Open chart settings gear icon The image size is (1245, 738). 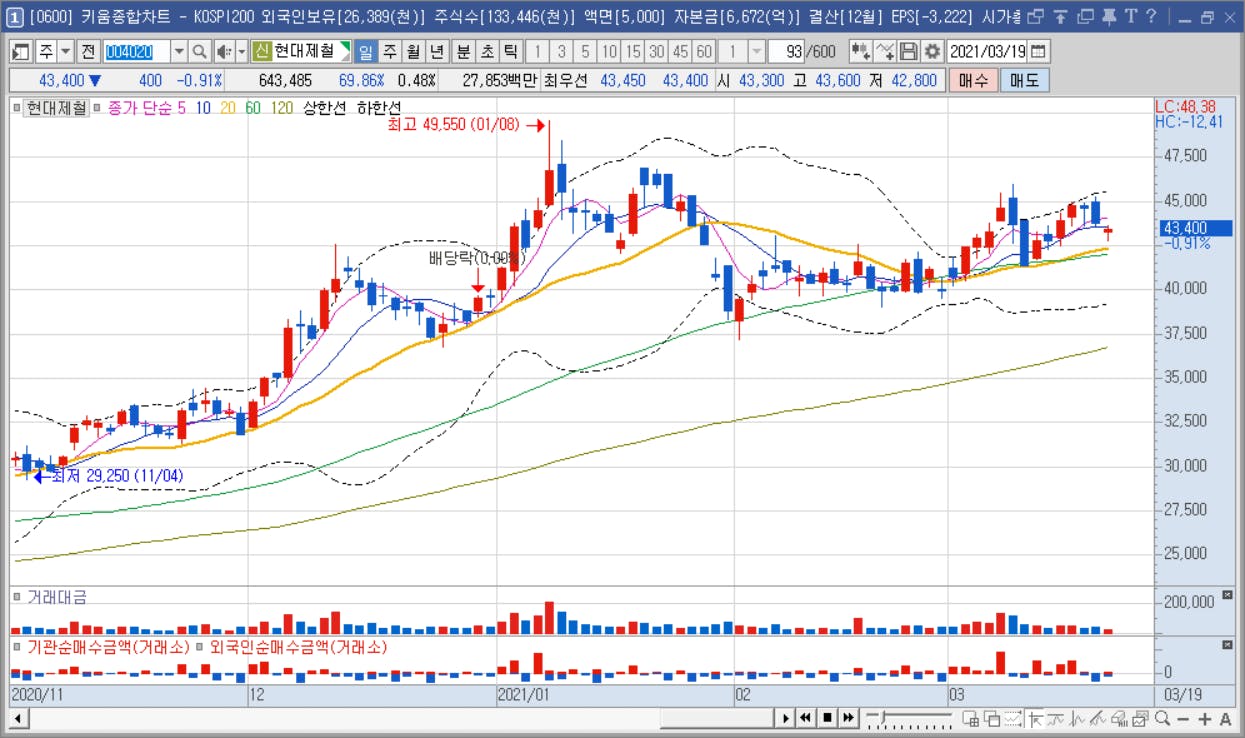pos(932,52)
